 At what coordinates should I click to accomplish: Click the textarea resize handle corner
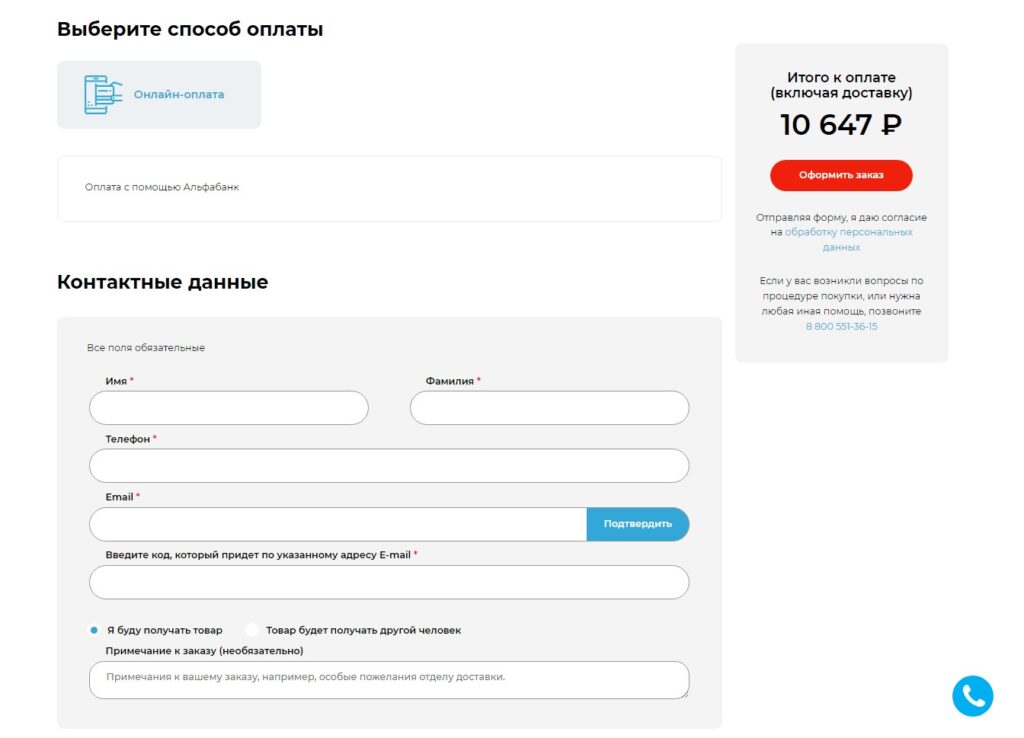click(x=684, y=695)
